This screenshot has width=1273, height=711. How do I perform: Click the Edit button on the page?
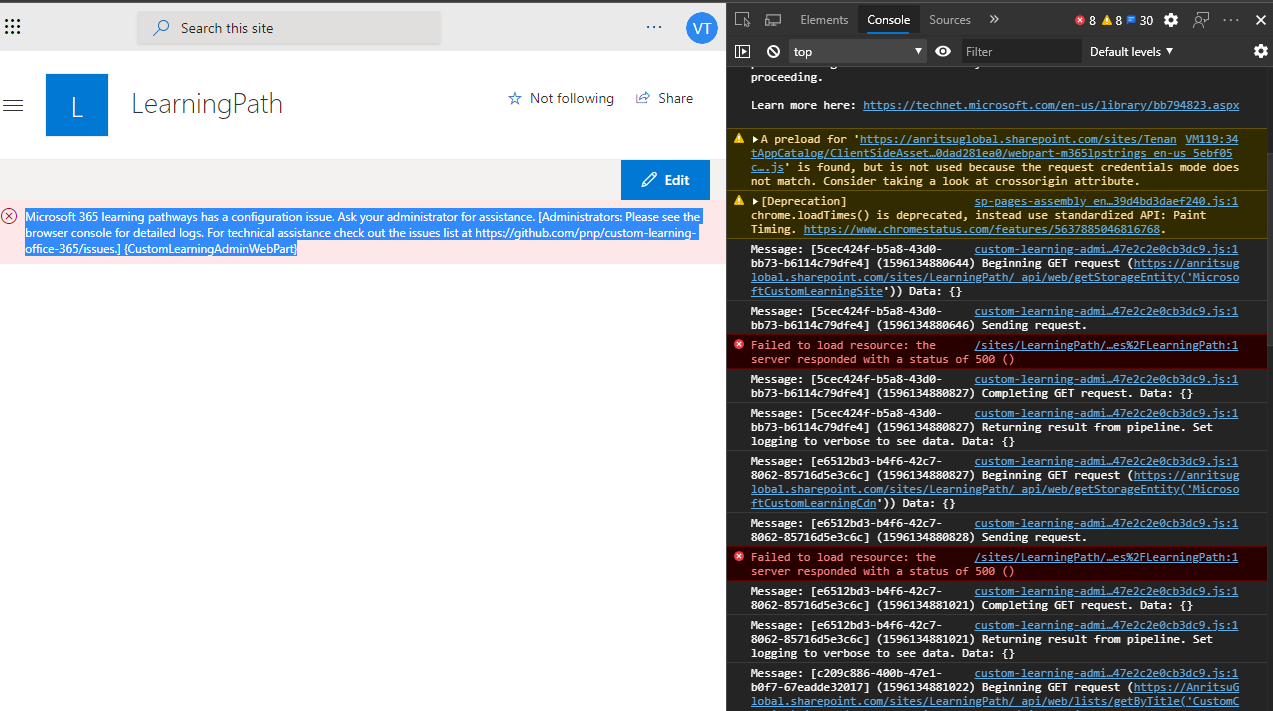tap(665, 180)
